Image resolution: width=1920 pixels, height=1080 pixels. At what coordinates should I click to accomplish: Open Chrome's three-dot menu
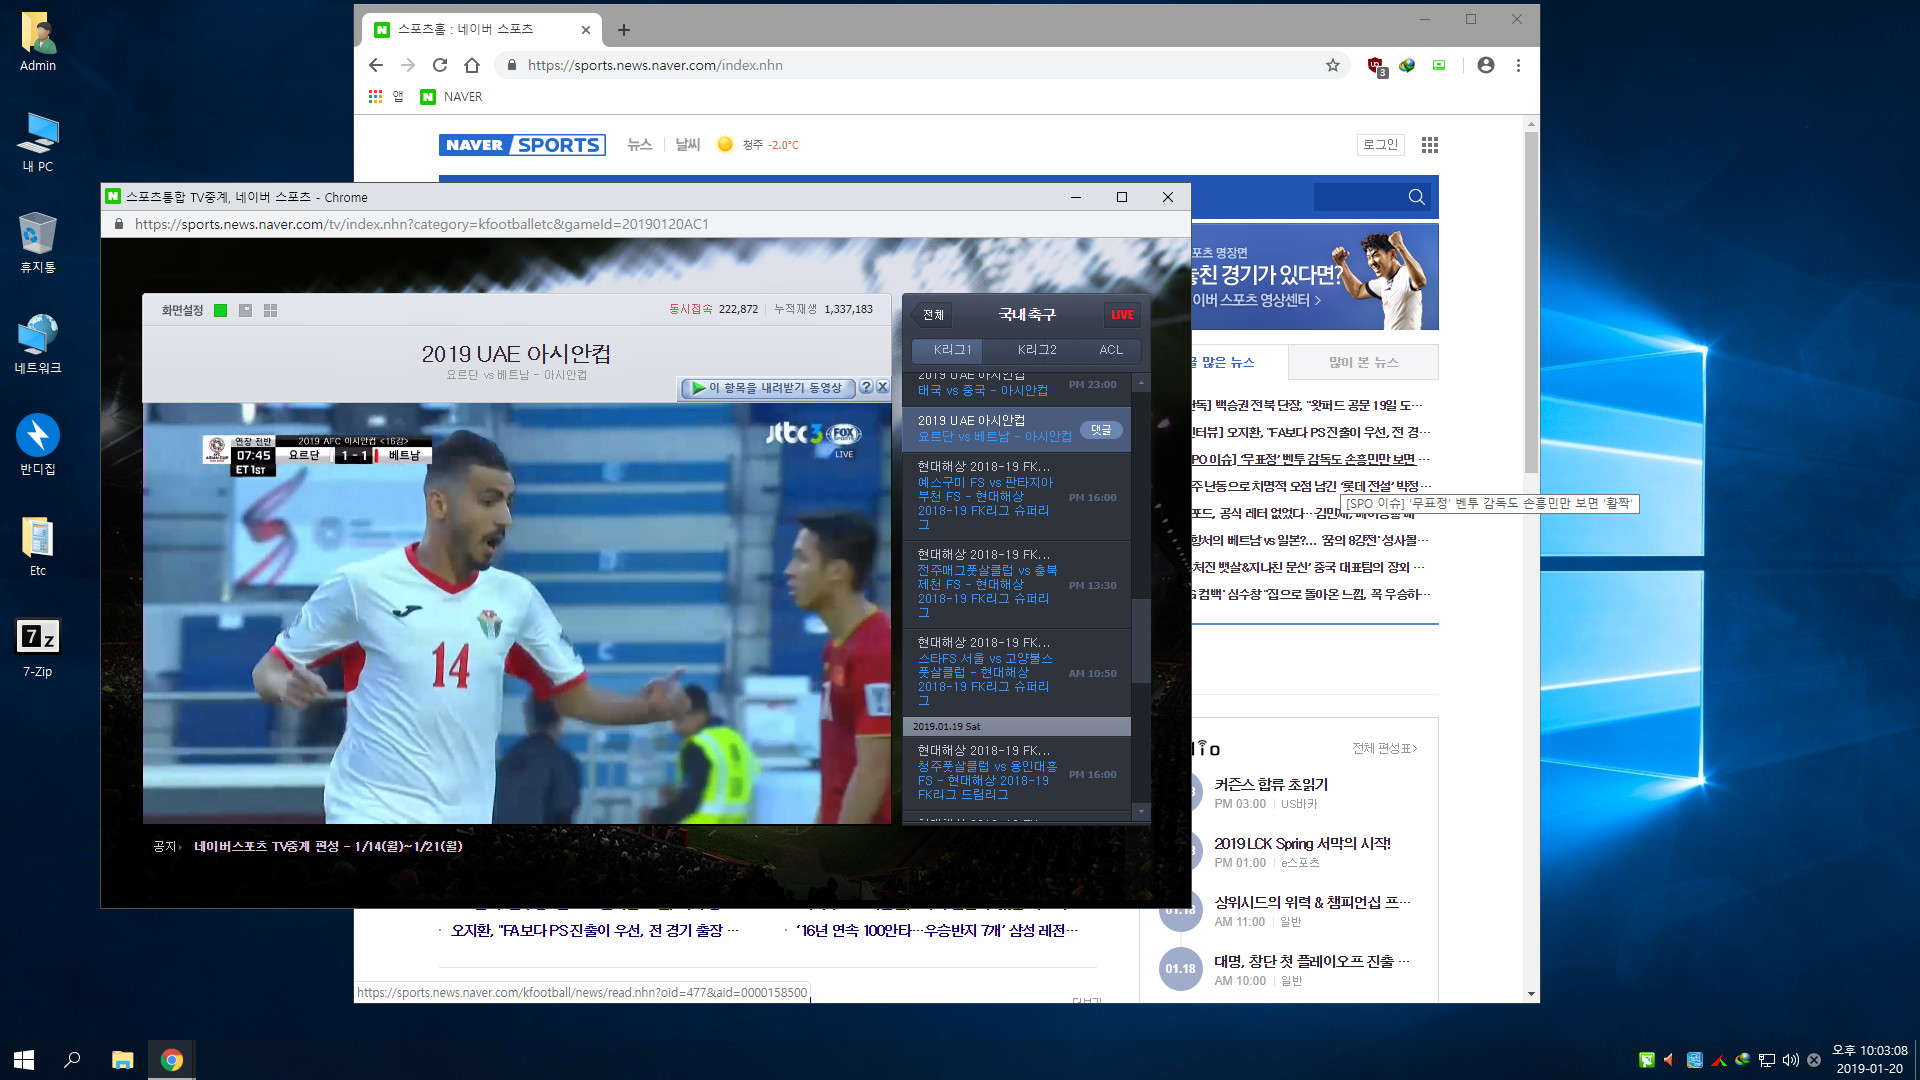(x=1518, y=65)
